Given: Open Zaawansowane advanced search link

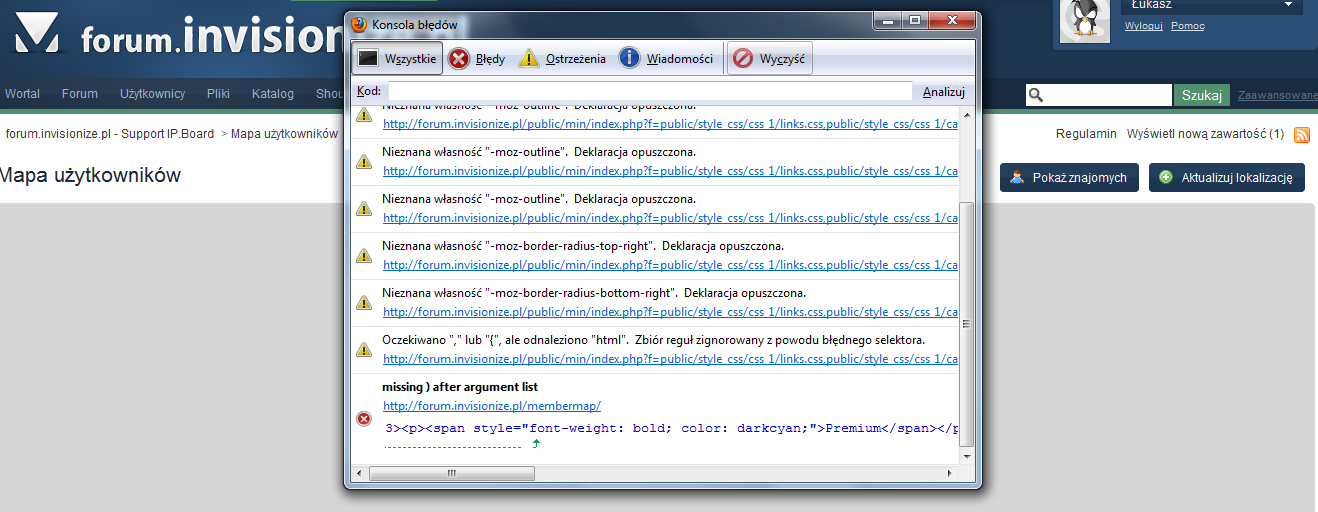Looking at the screenshot, I should [1277, 95].
